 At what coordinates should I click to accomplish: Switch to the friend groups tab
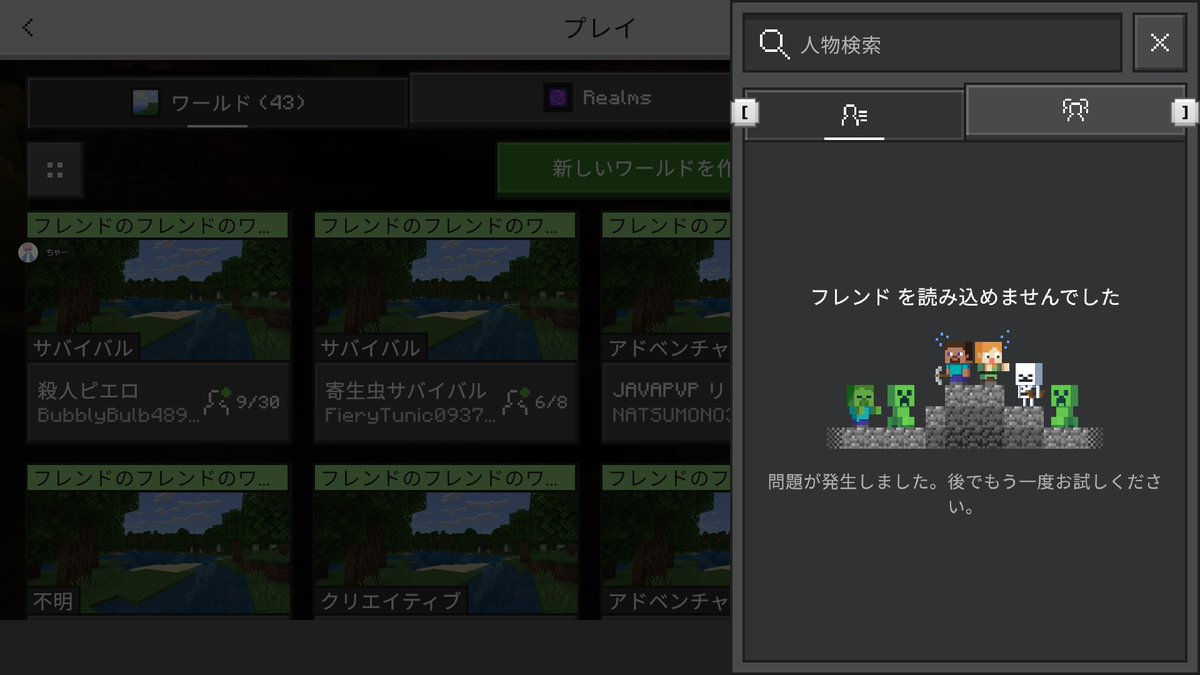tap(1075, 111)
